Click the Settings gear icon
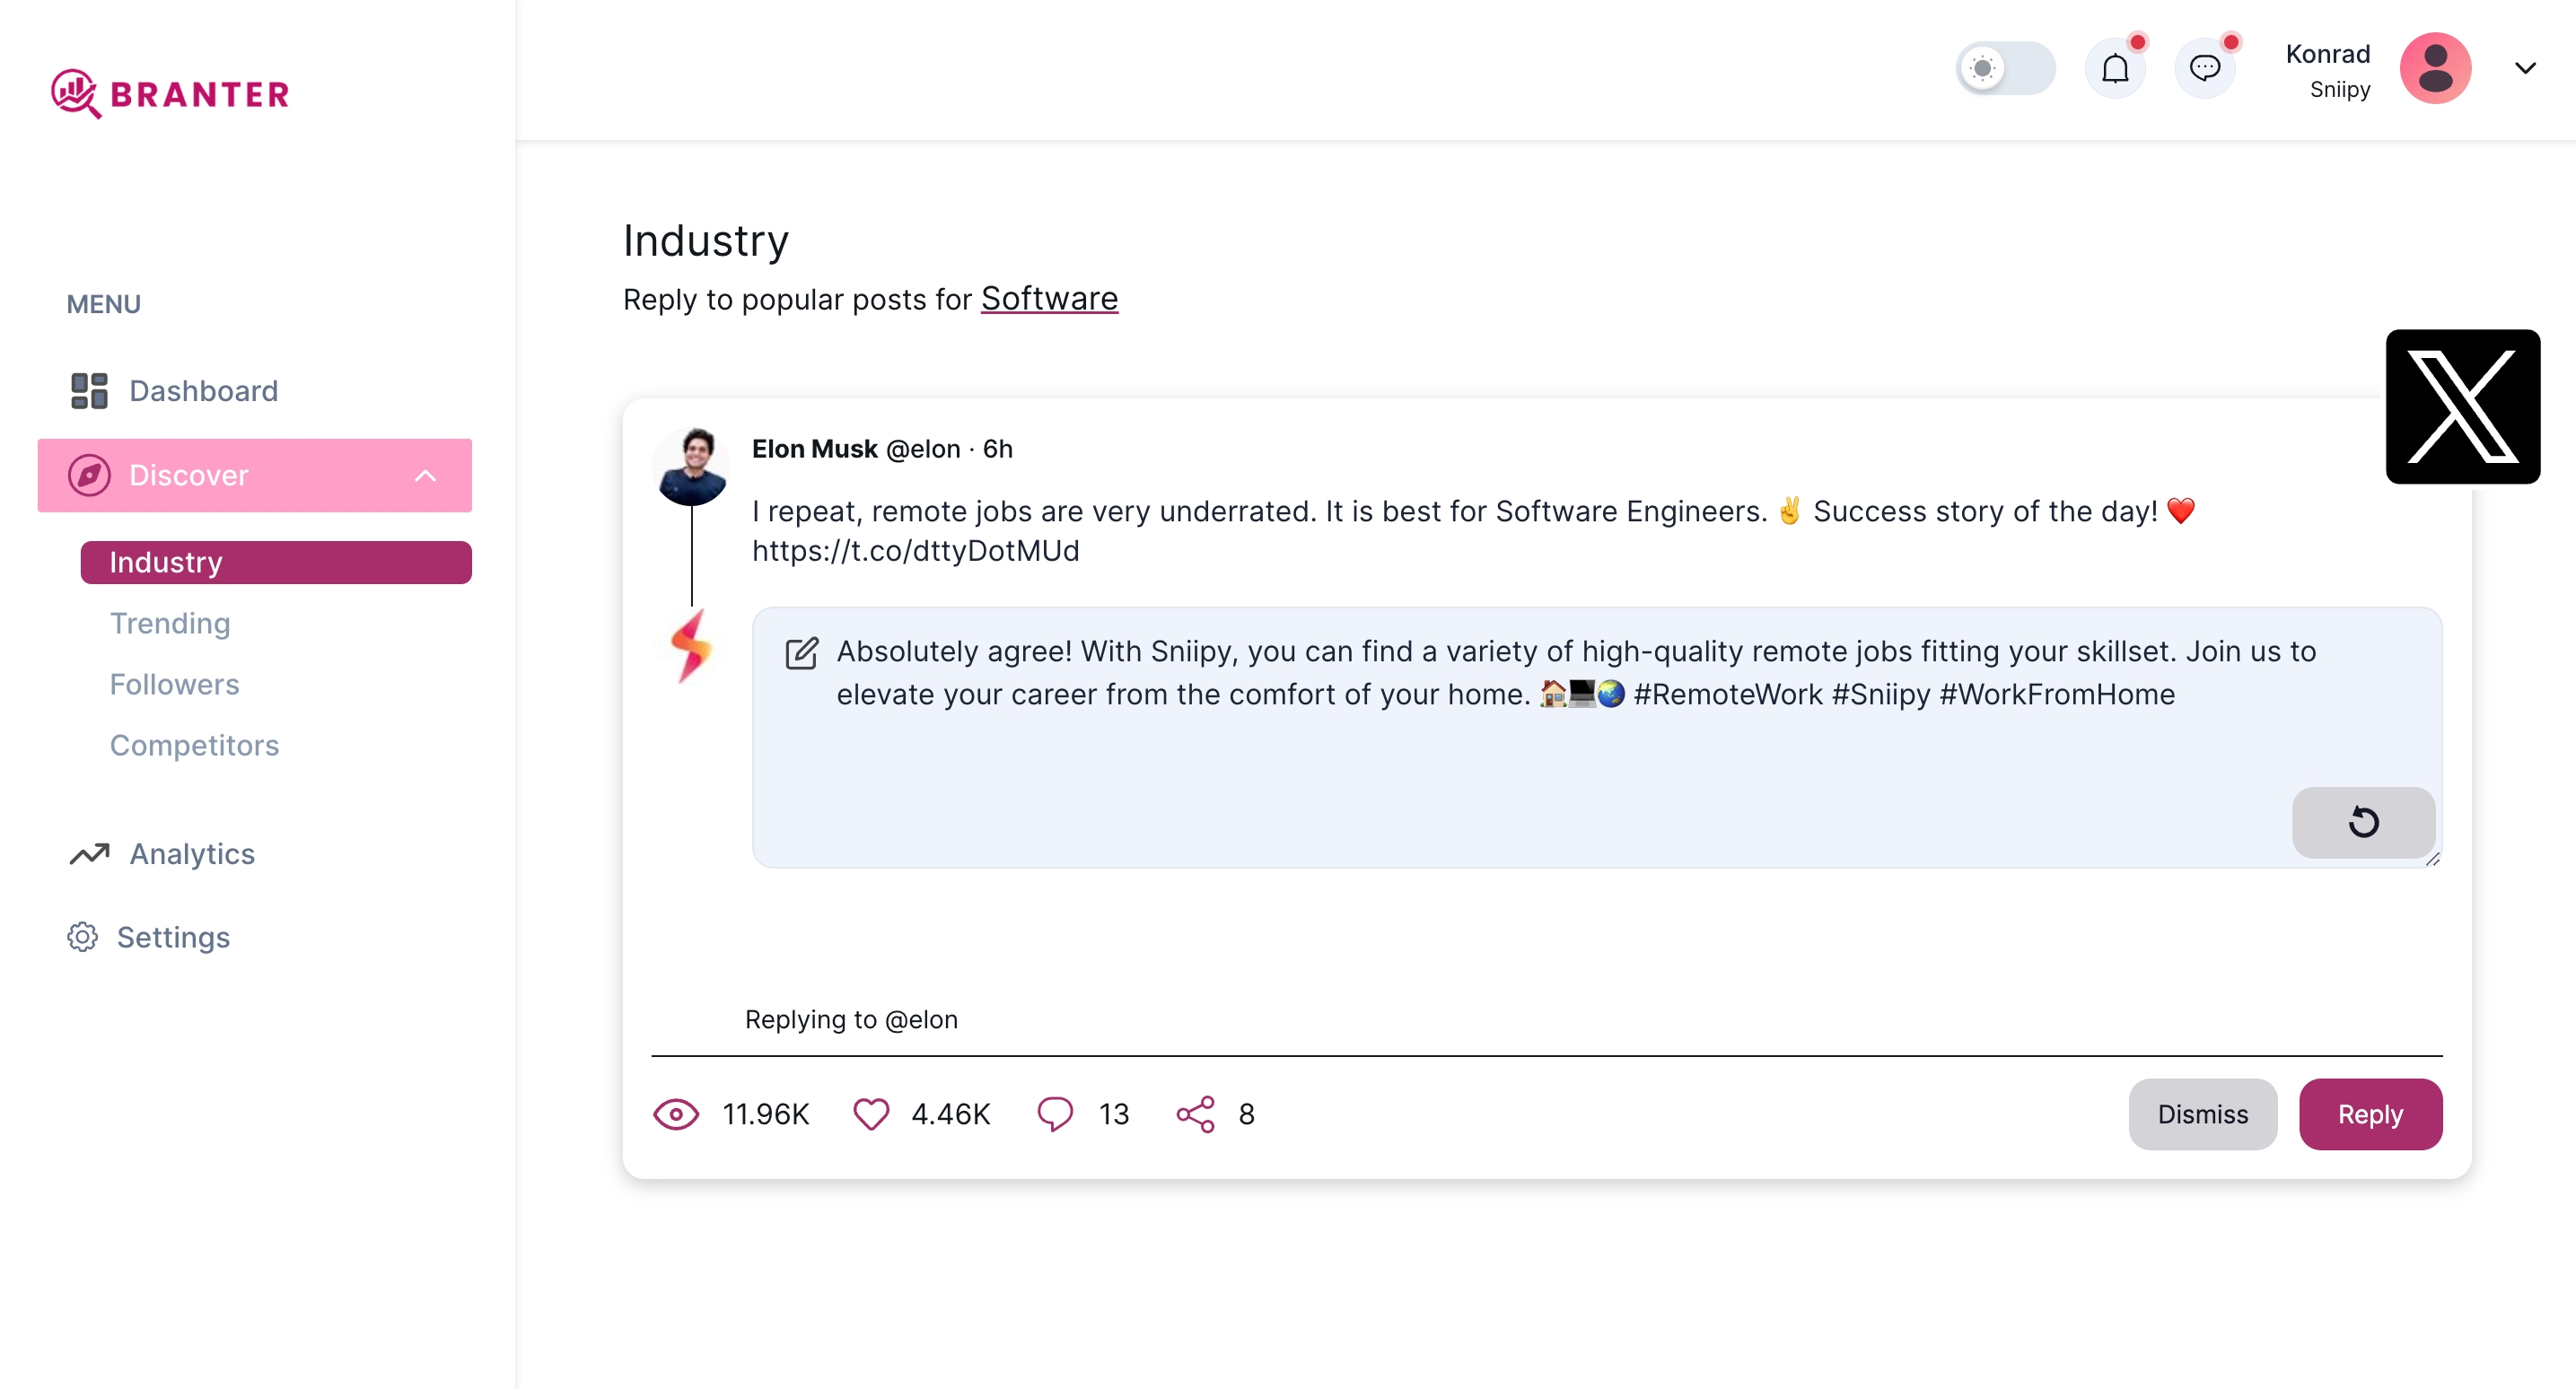 (x=82, y=937)
